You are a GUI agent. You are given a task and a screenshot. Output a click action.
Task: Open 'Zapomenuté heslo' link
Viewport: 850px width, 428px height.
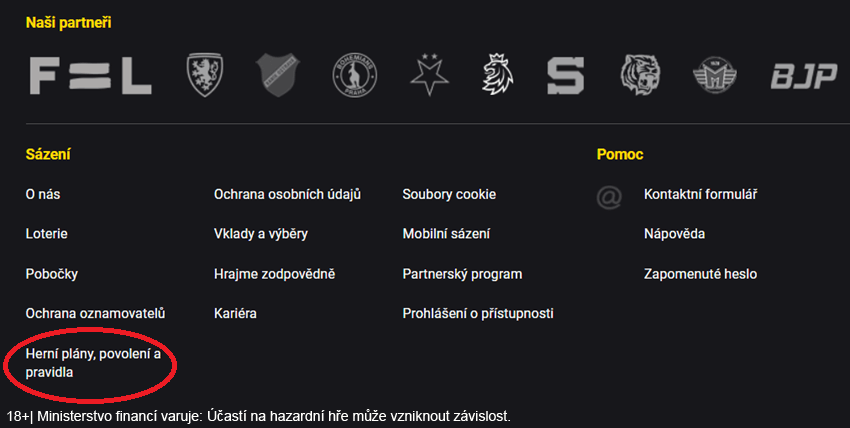[700, 274]
